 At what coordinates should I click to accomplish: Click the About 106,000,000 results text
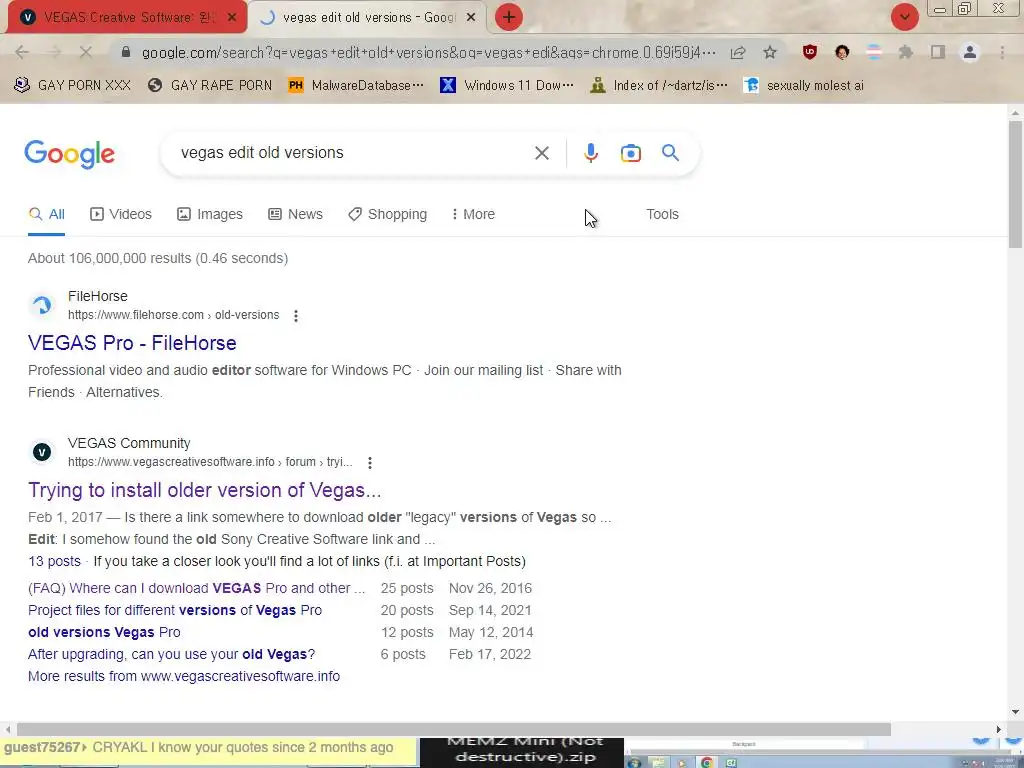[158, 259]
